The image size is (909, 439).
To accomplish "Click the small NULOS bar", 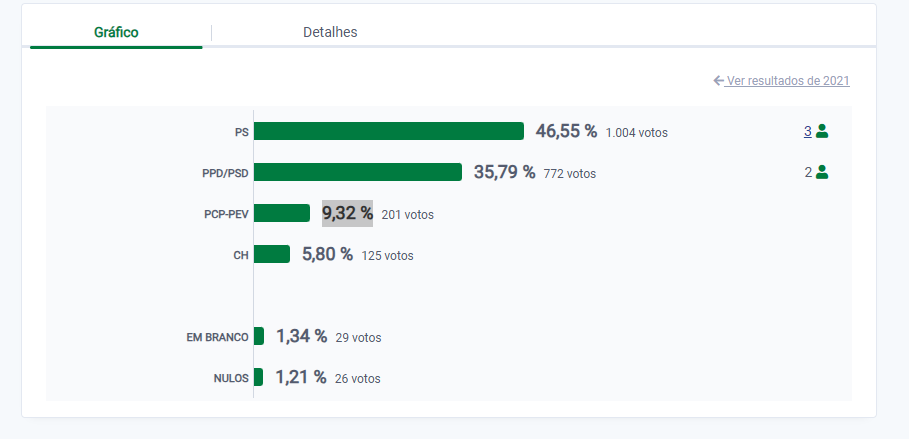I will click(x=258, y=377).
